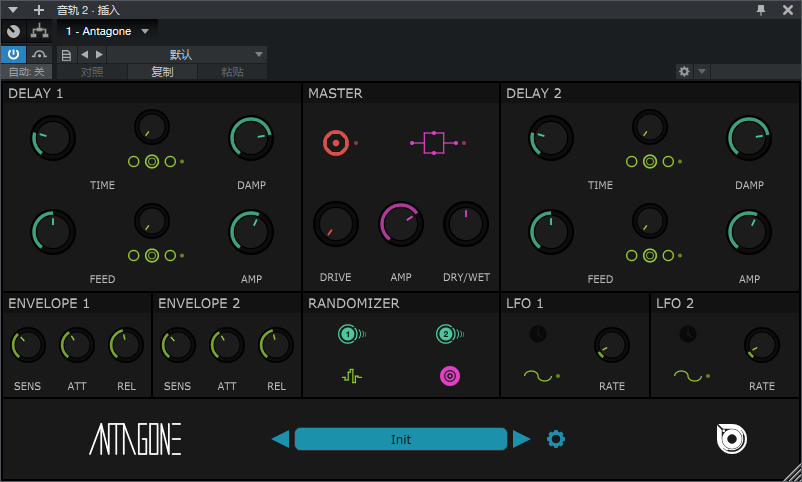
Task: Toggle LFO 1 clock sync icon
Action: tap(538, 334)
